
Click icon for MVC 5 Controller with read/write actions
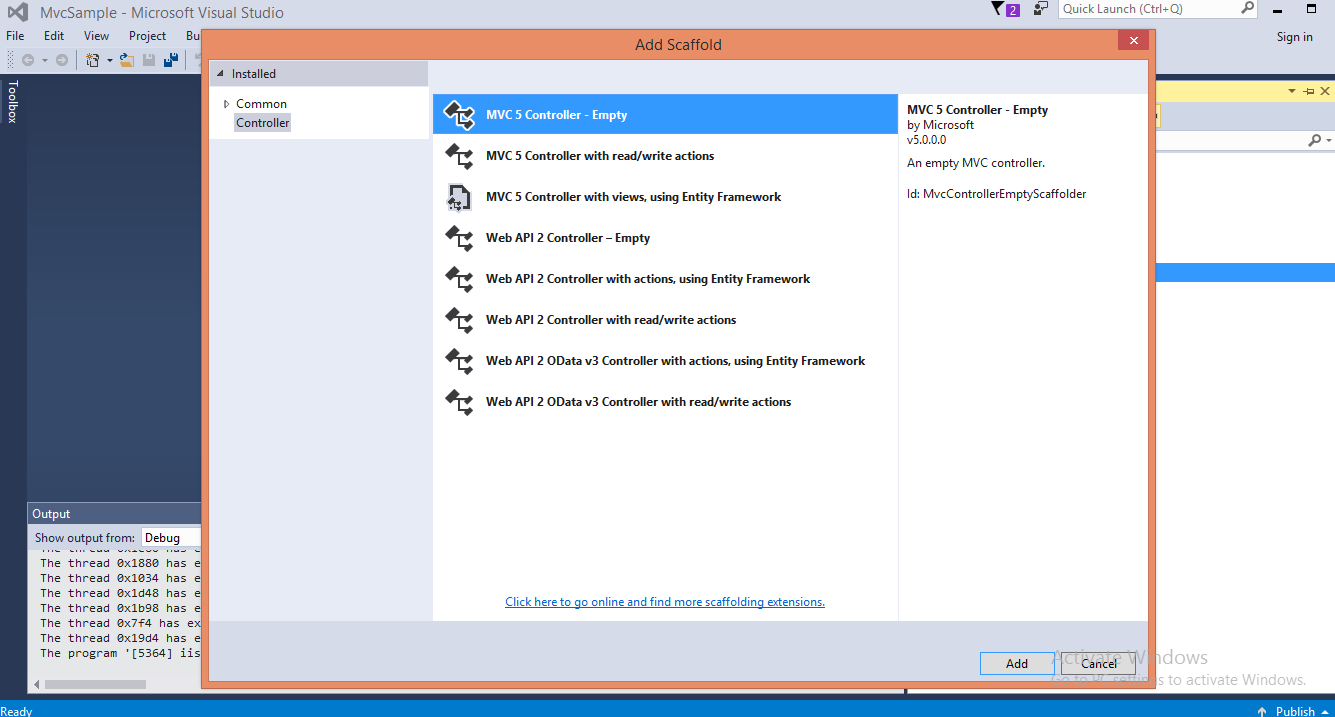coord(459,156)
